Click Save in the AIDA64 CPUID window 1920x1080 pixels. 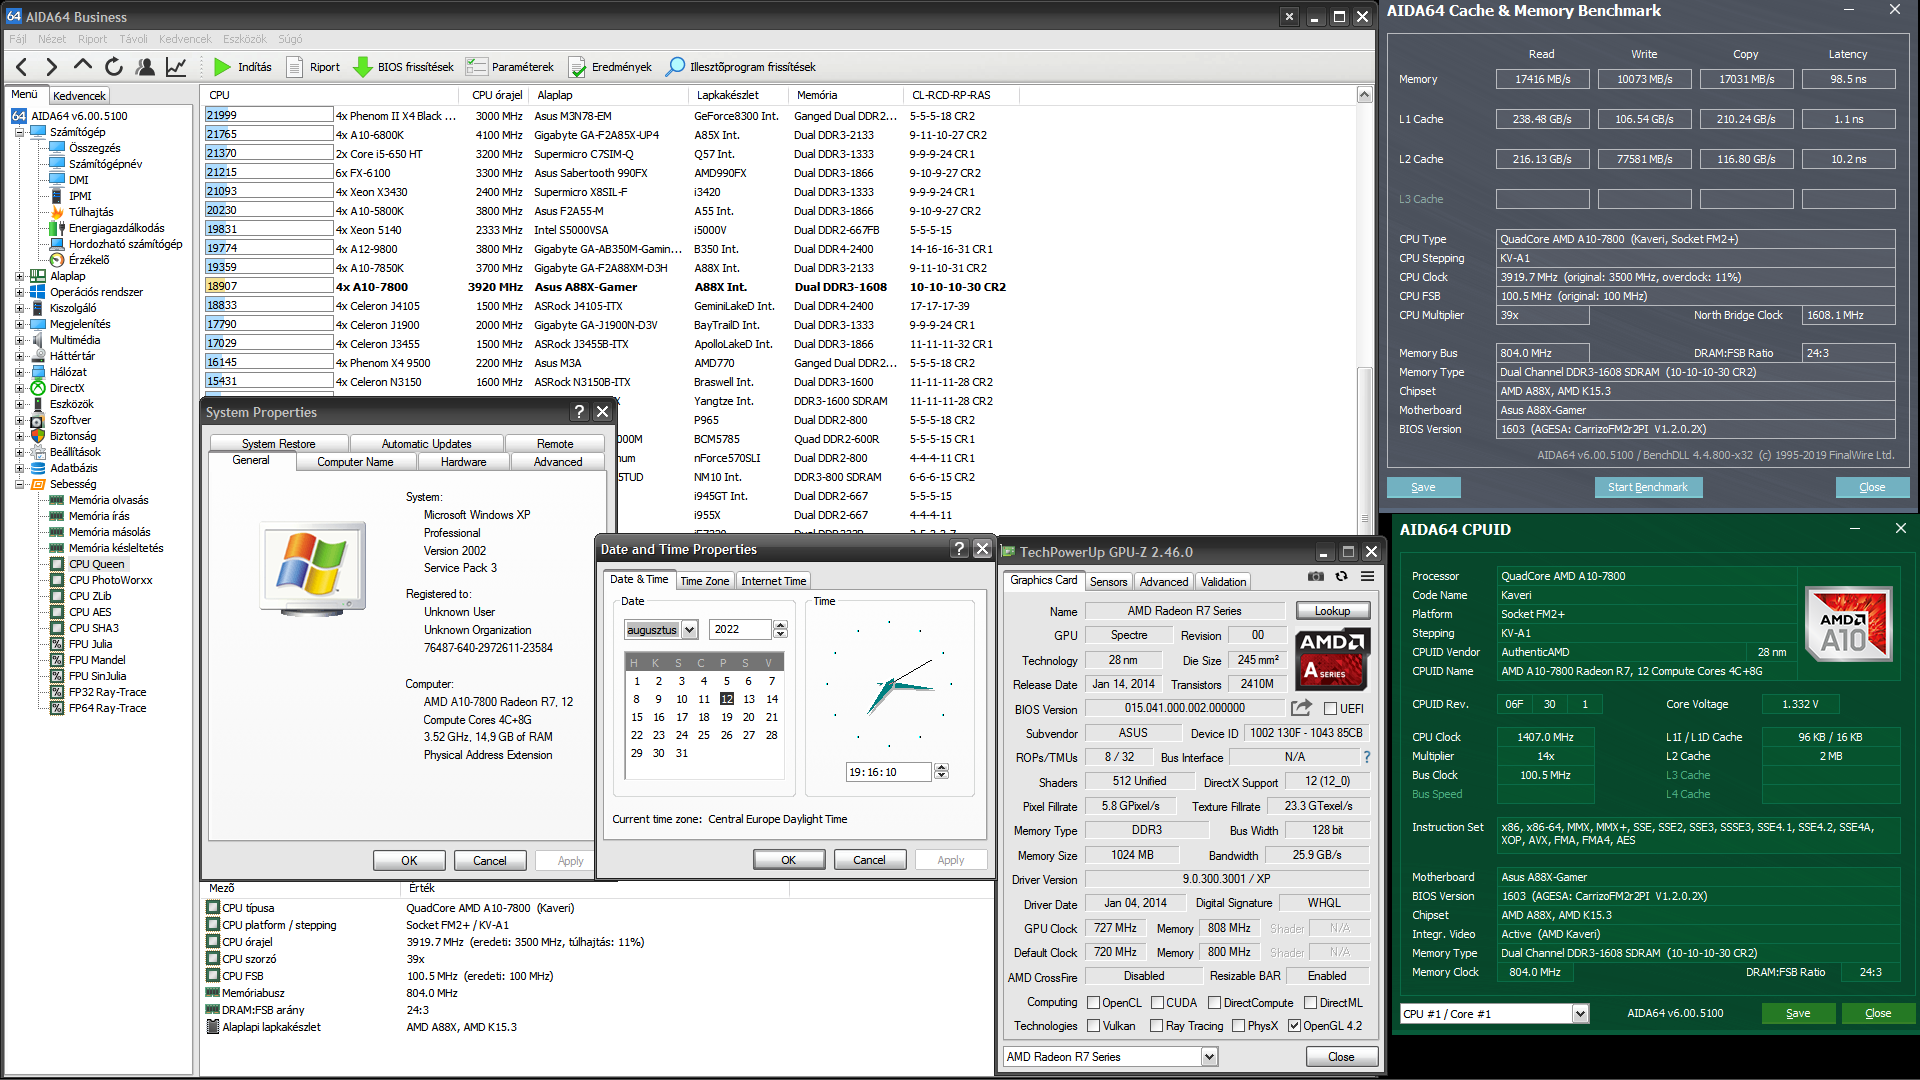click(x=1797, y=1014)
